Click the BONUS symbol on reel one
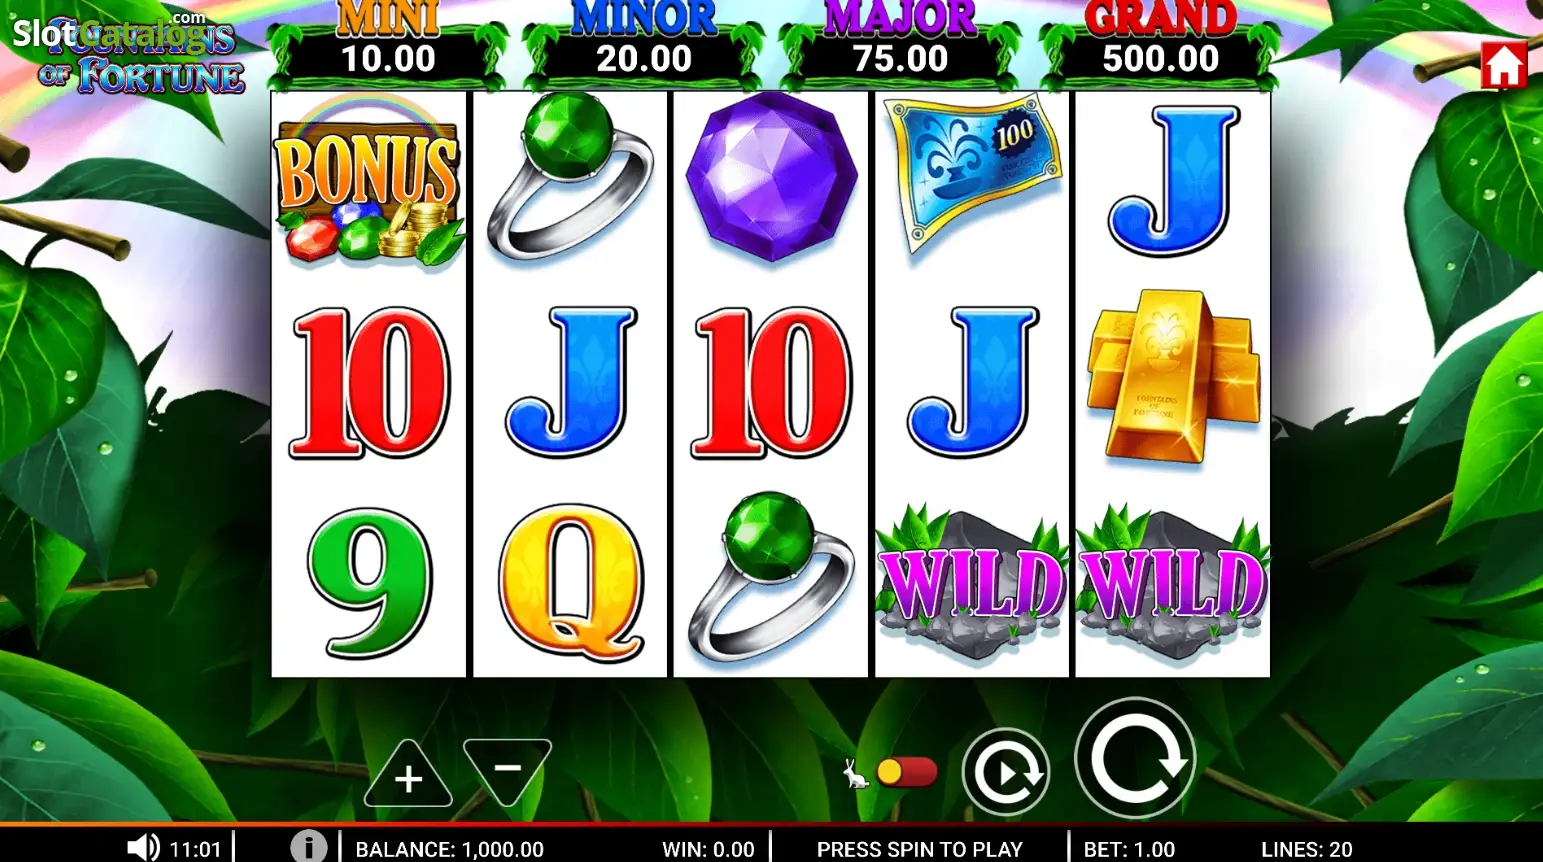Viewport: 1543px width, 862px height. 369,184
